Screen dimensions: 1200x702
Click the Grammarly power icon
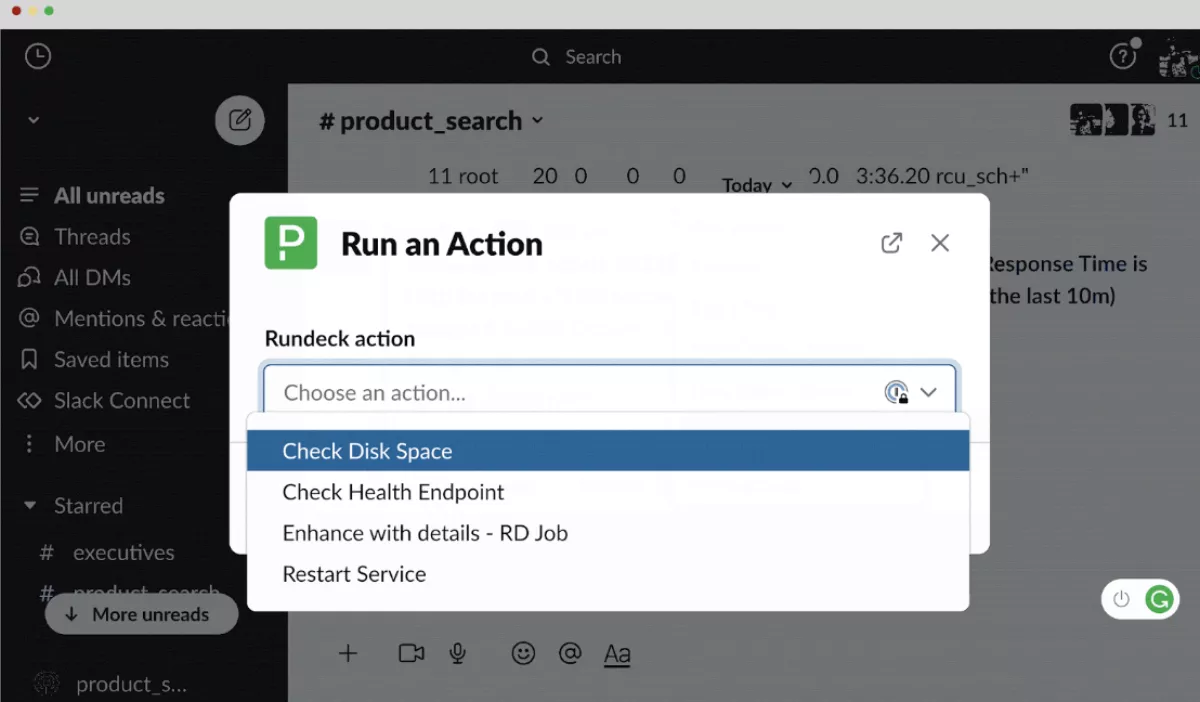click(1121, 599)
